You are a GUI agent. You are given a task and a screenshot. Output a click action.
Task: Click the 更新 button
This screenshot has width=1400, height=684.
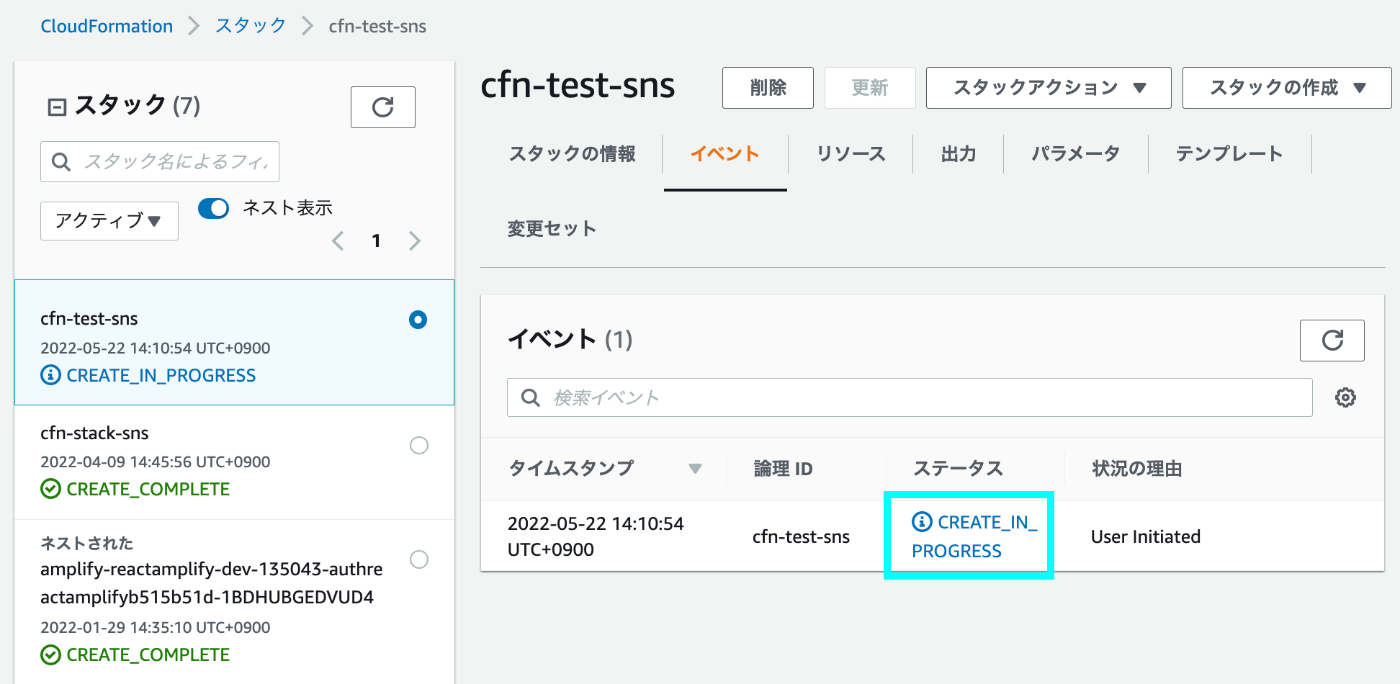tap(870, 88)
